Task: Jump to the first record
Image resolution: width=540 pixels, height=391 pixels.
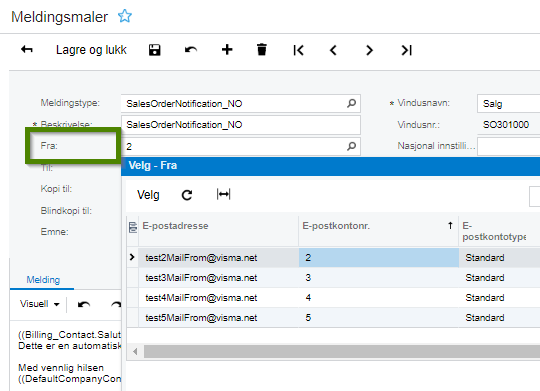Action: pos(299,50)
